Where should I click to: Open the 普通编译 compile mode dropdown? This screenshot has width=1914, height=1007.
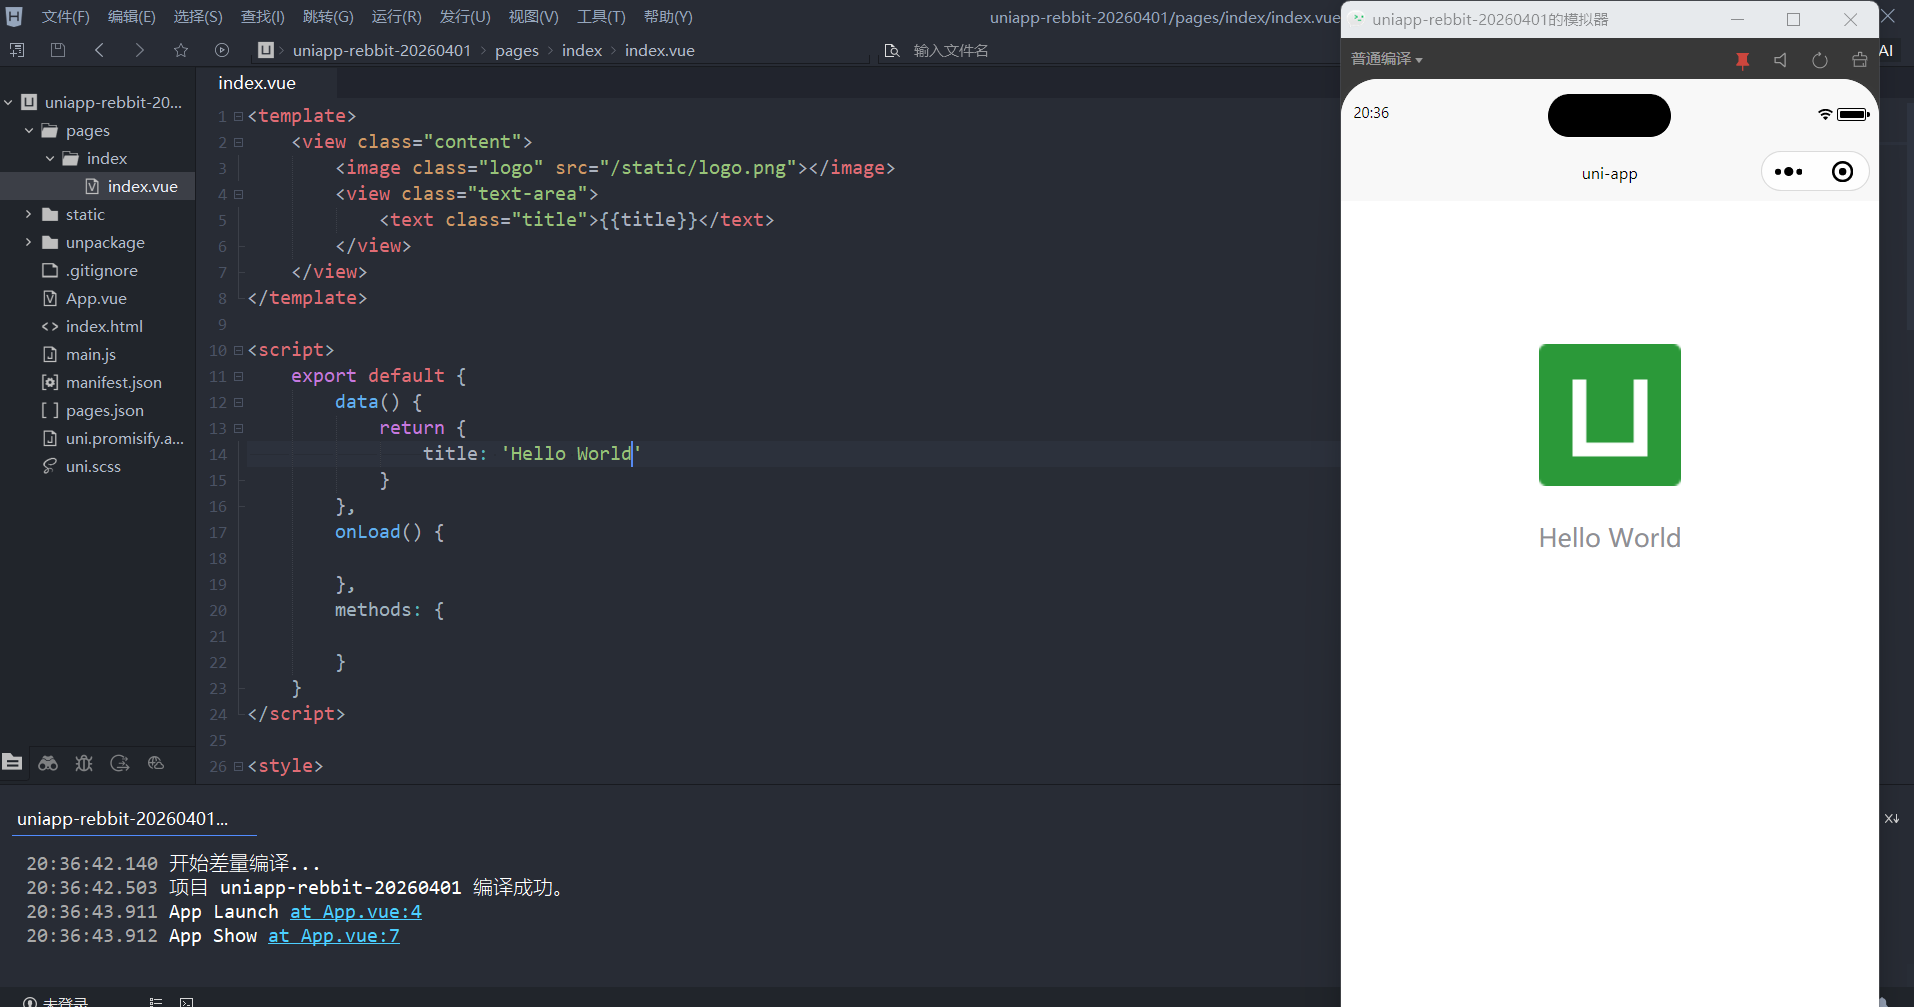pyautogui.click(x=1386, y=59)
